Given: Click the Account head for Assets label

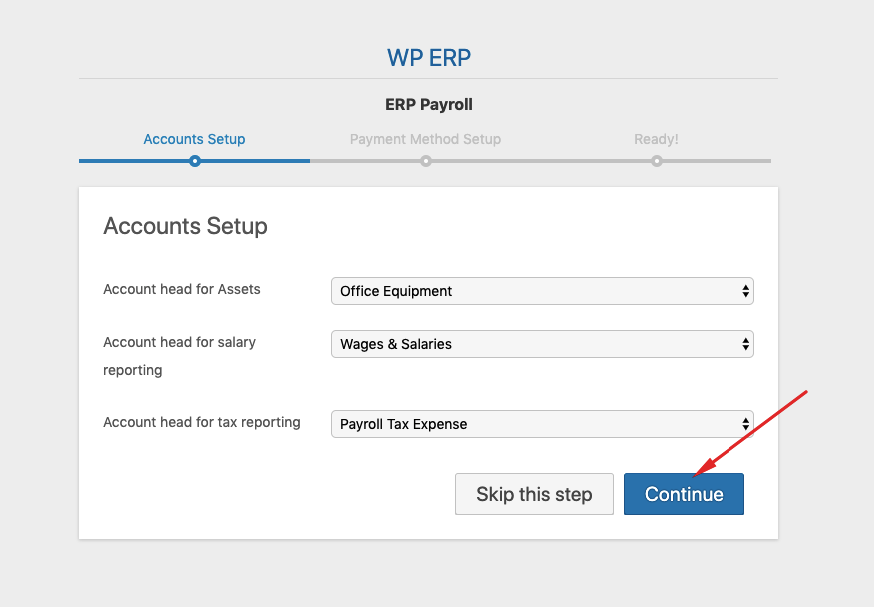Looking at the screenshot, I should 182,289.
